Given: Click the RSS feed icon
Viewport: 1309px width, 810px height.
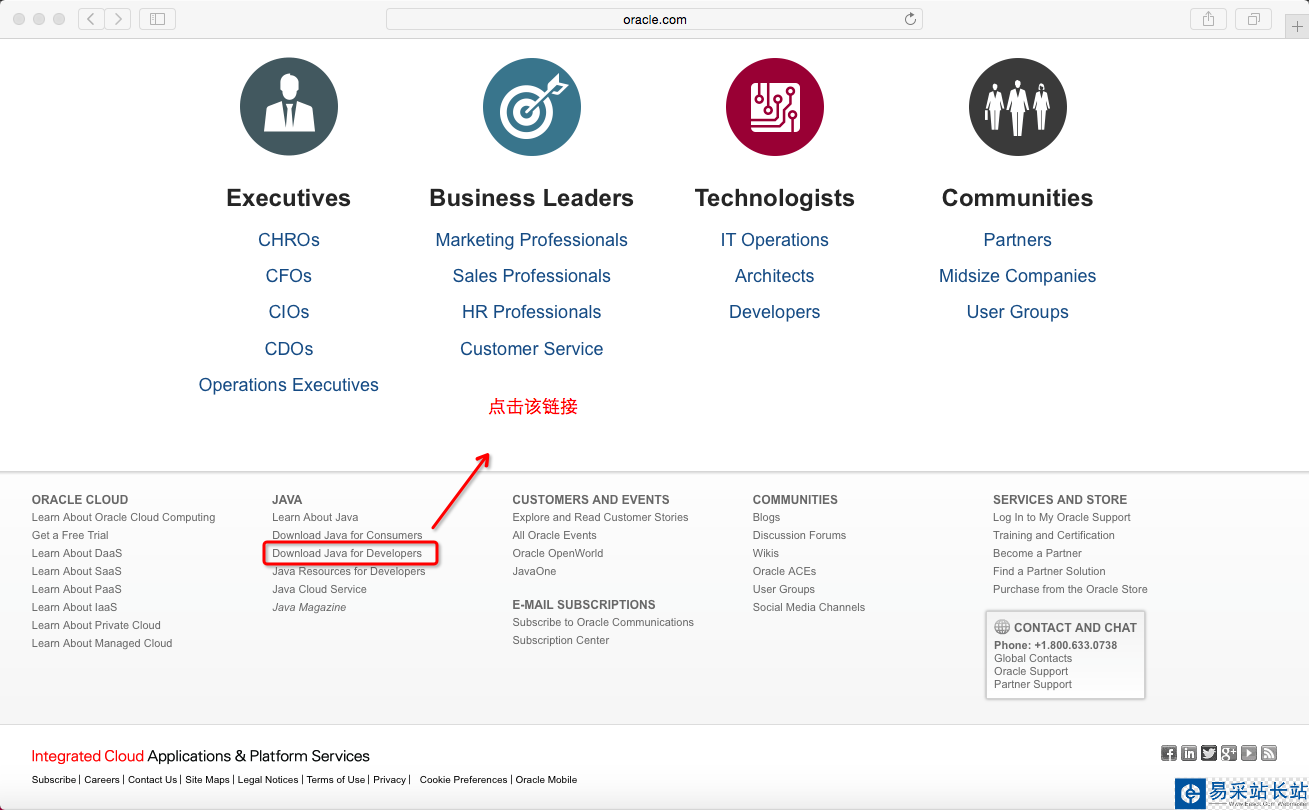Looking at the screenshot, I should 1268,753.
